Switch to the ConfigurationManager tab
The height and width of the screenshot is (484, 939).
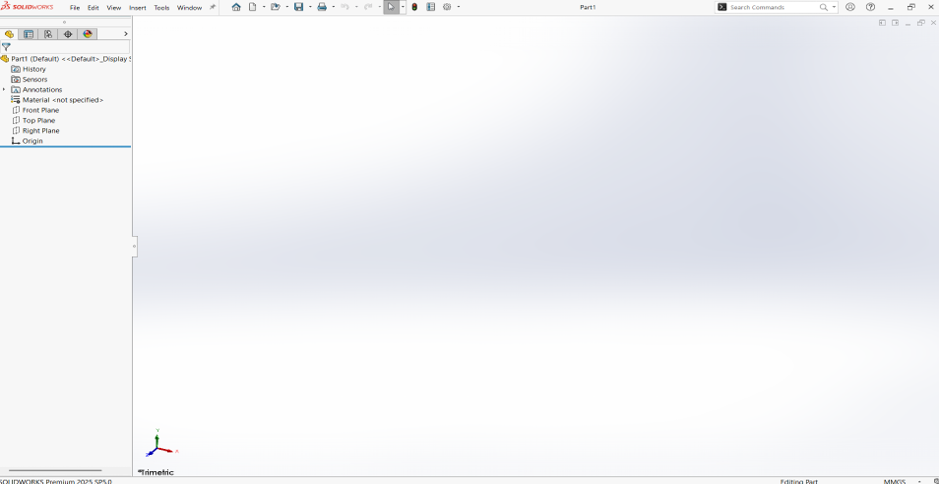point(48,34)
